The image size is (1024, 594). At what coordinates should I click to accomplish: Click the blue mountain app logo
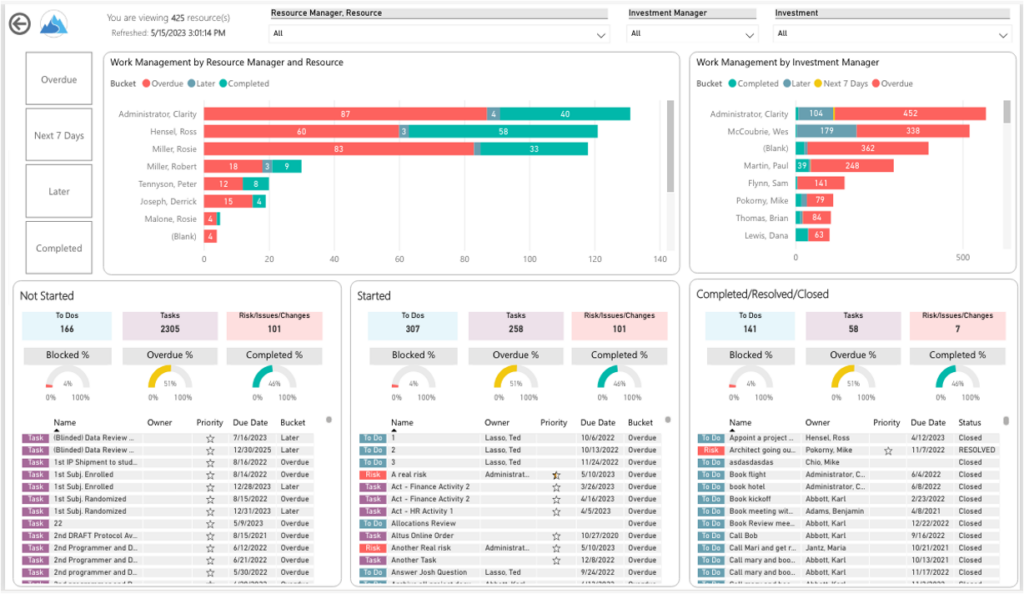click(x=52, y=23)
